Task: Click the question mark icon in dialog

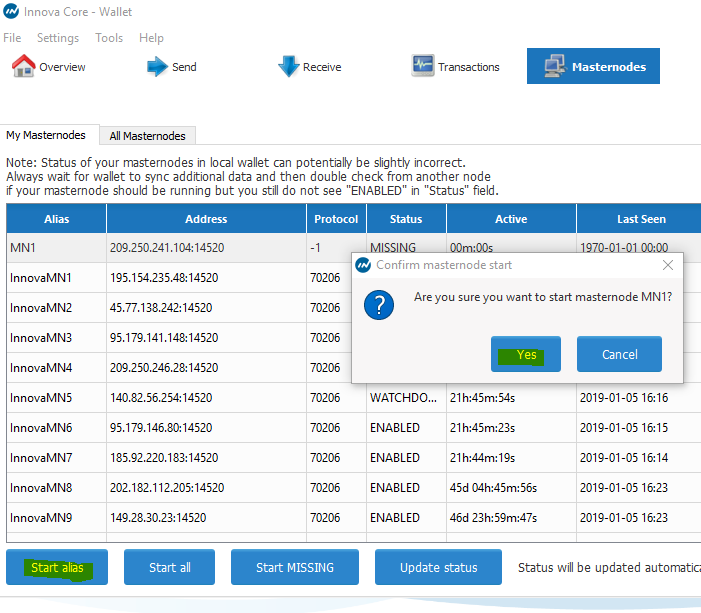Action: (379, 305)
